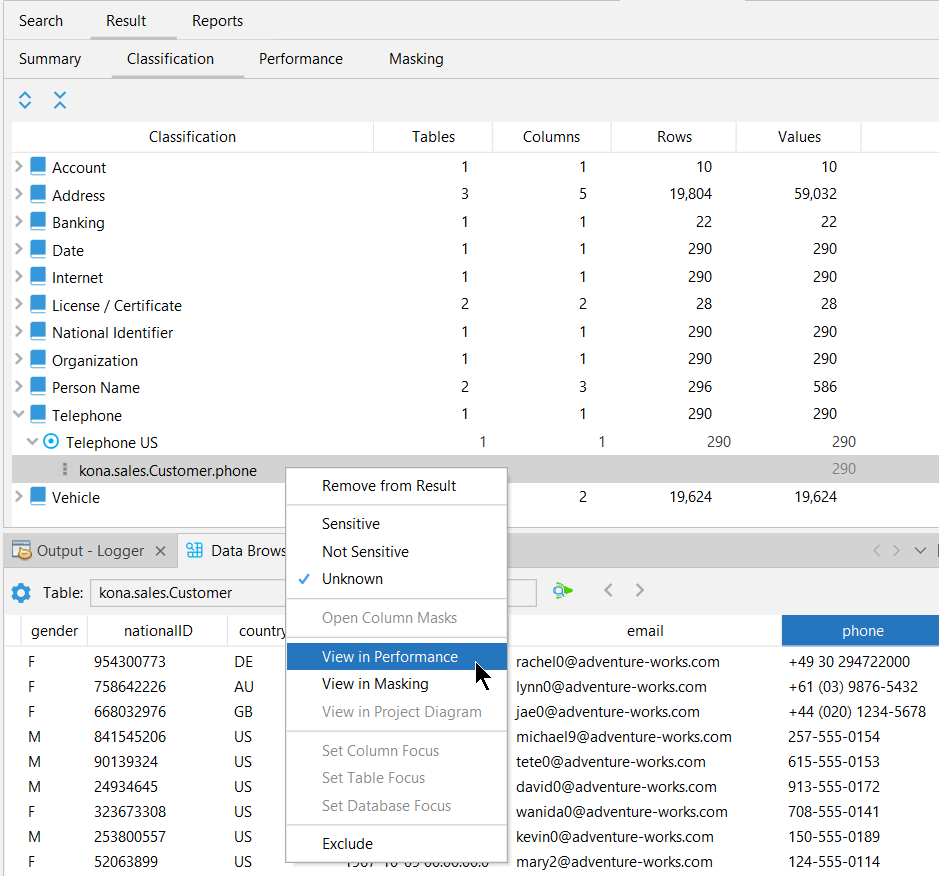Sort by the Tables column header

(433, 137)
